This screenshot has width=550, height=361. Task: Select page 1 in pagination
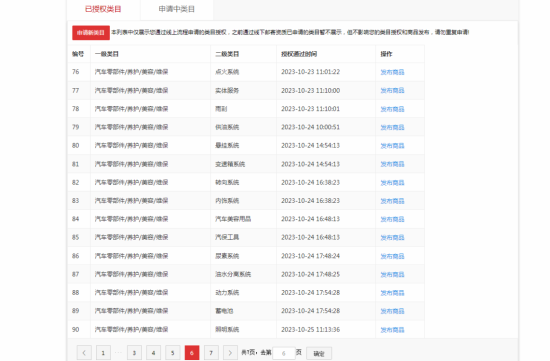[x=103, y=353]
